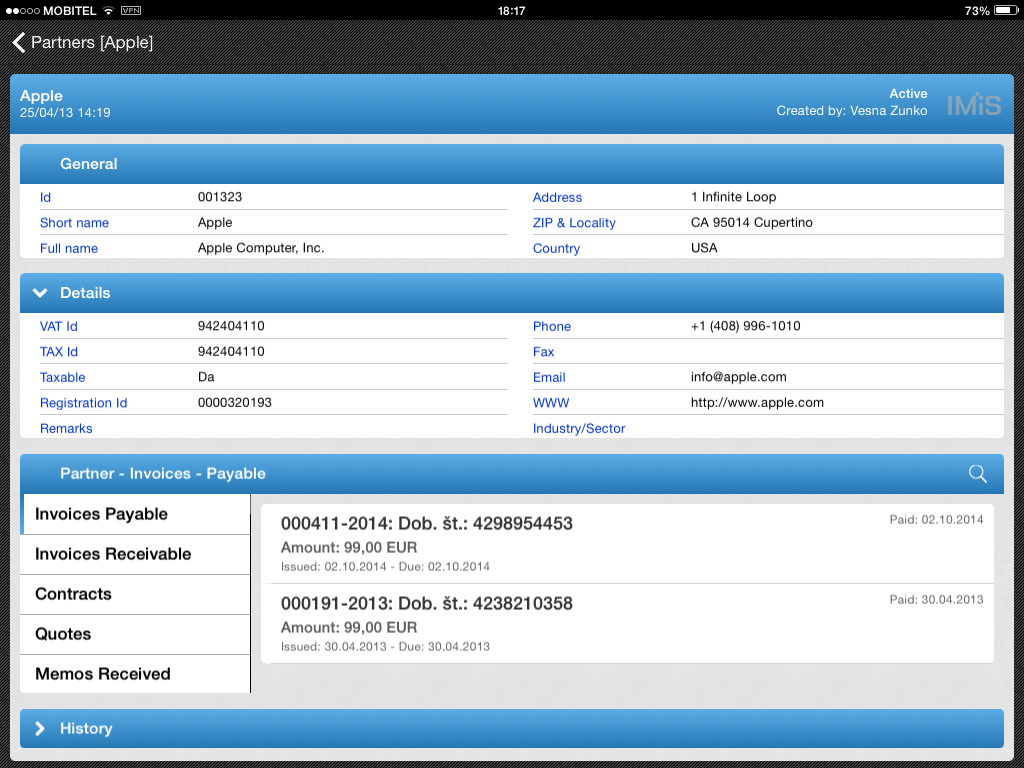Tap the ZIP & Locality label
Image resolution: width=1024 pixels, height=768 pixels.
click(574, 223)
